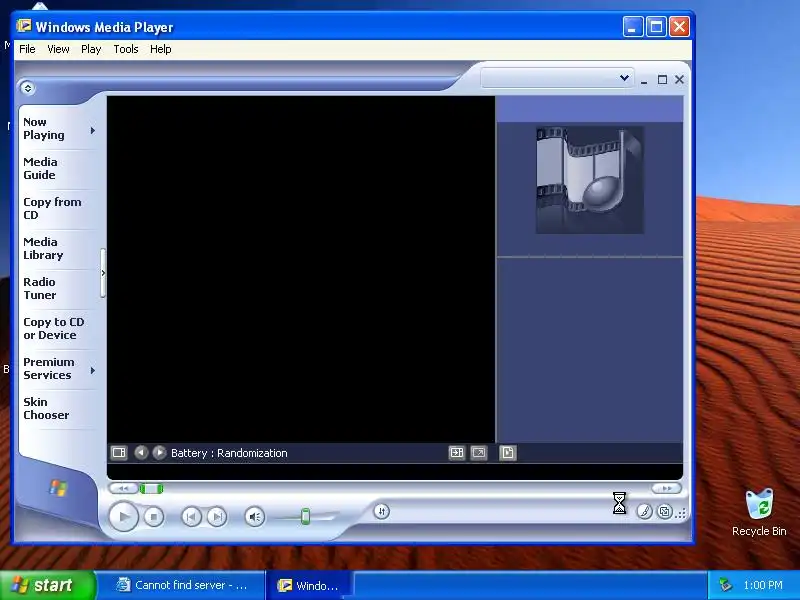Open Copy from CD
Viewport: 800px width, 600px height.
tap(52, 208)
